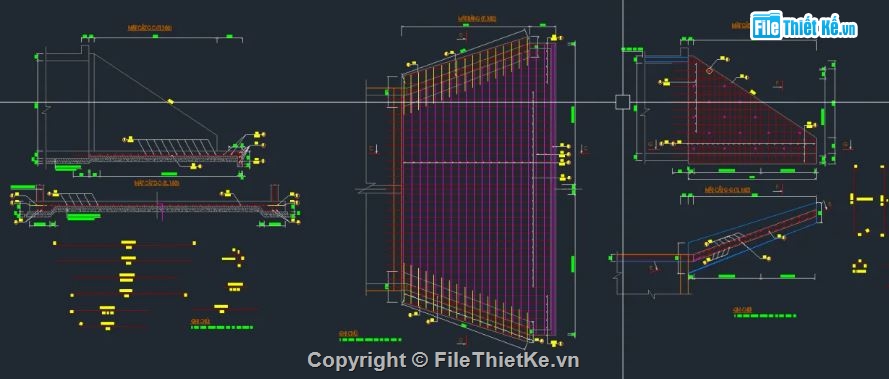Screen dimensions: 889x379
Task: Select the green note line below rebar schedule bars
Action: [222, 327]
